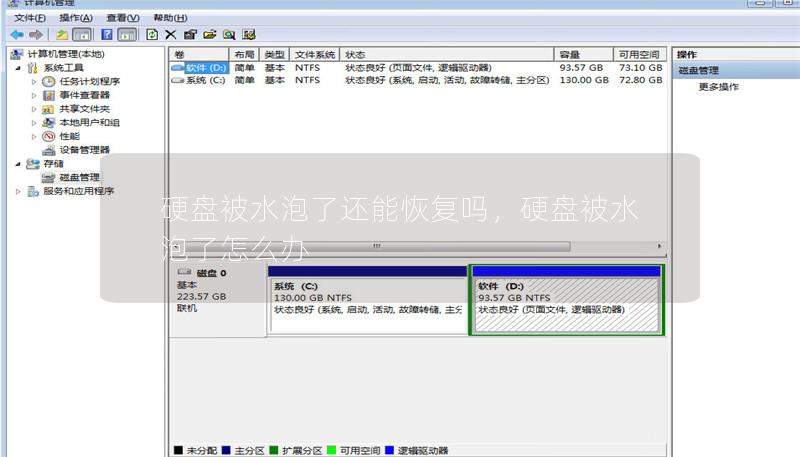800x457 pixels.
Task: Collapse the 存储 tree node
Action: [18, 164]
